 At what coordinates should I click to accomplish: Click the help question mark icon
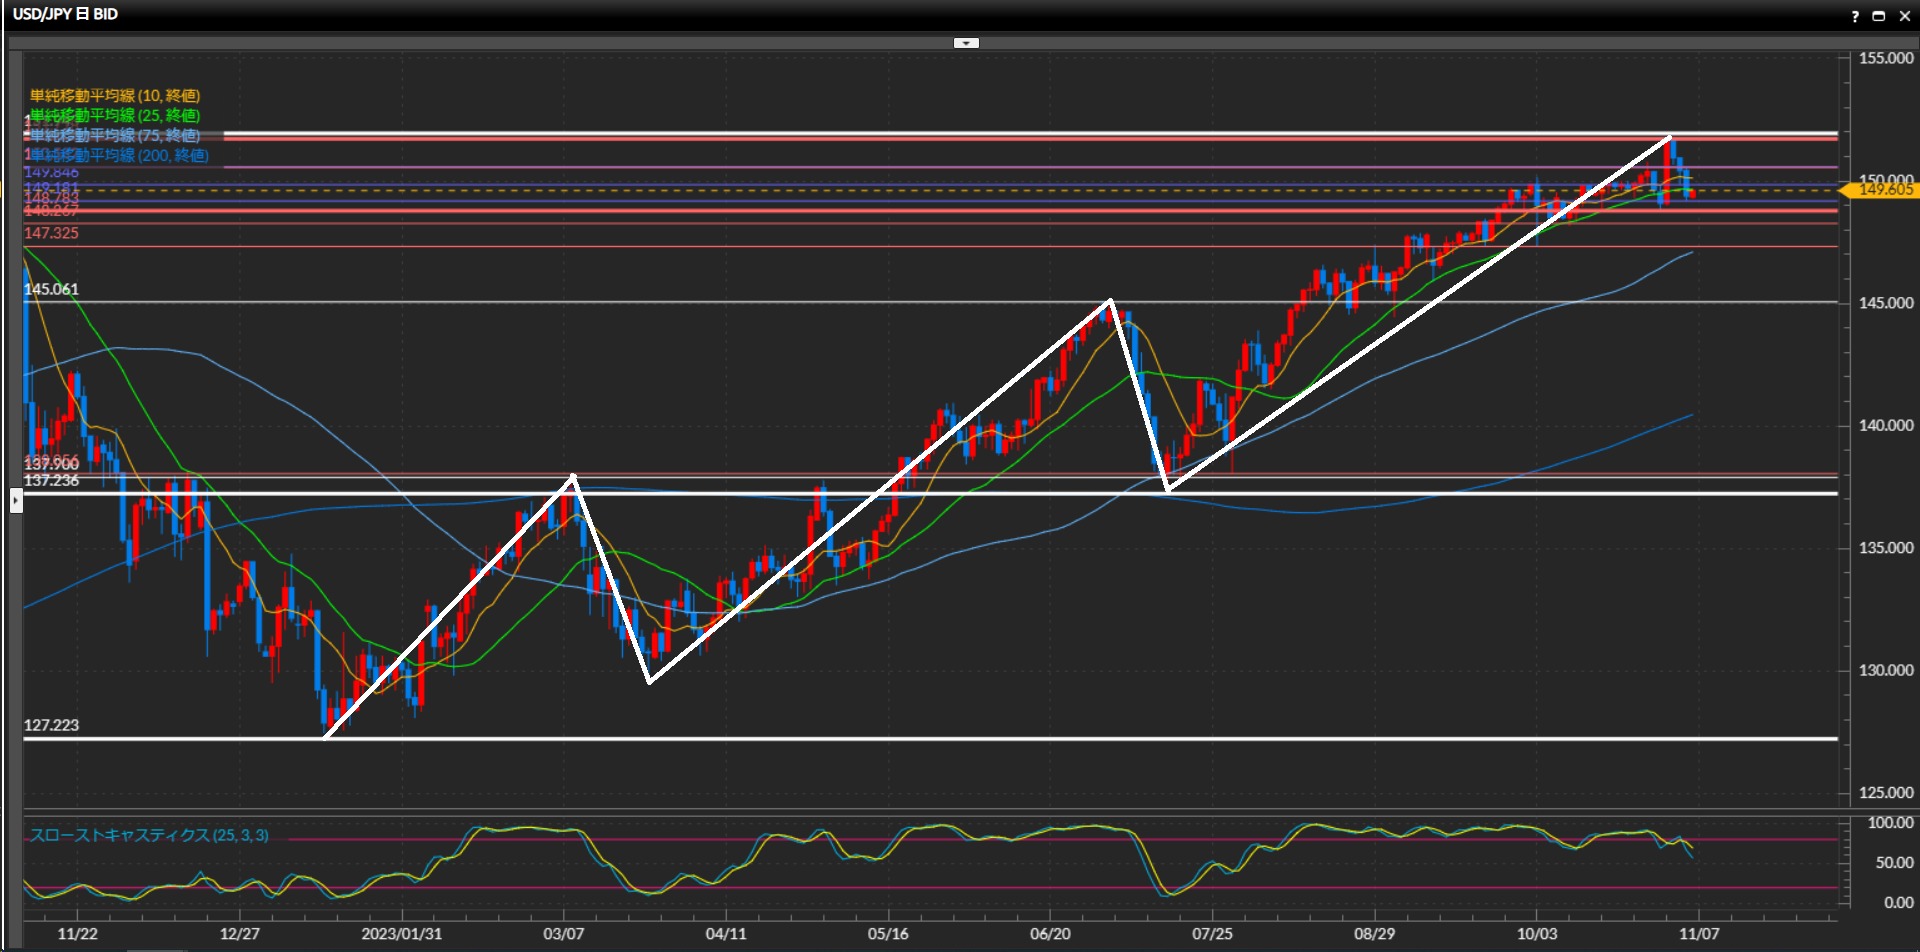[x=1855, y=16]
